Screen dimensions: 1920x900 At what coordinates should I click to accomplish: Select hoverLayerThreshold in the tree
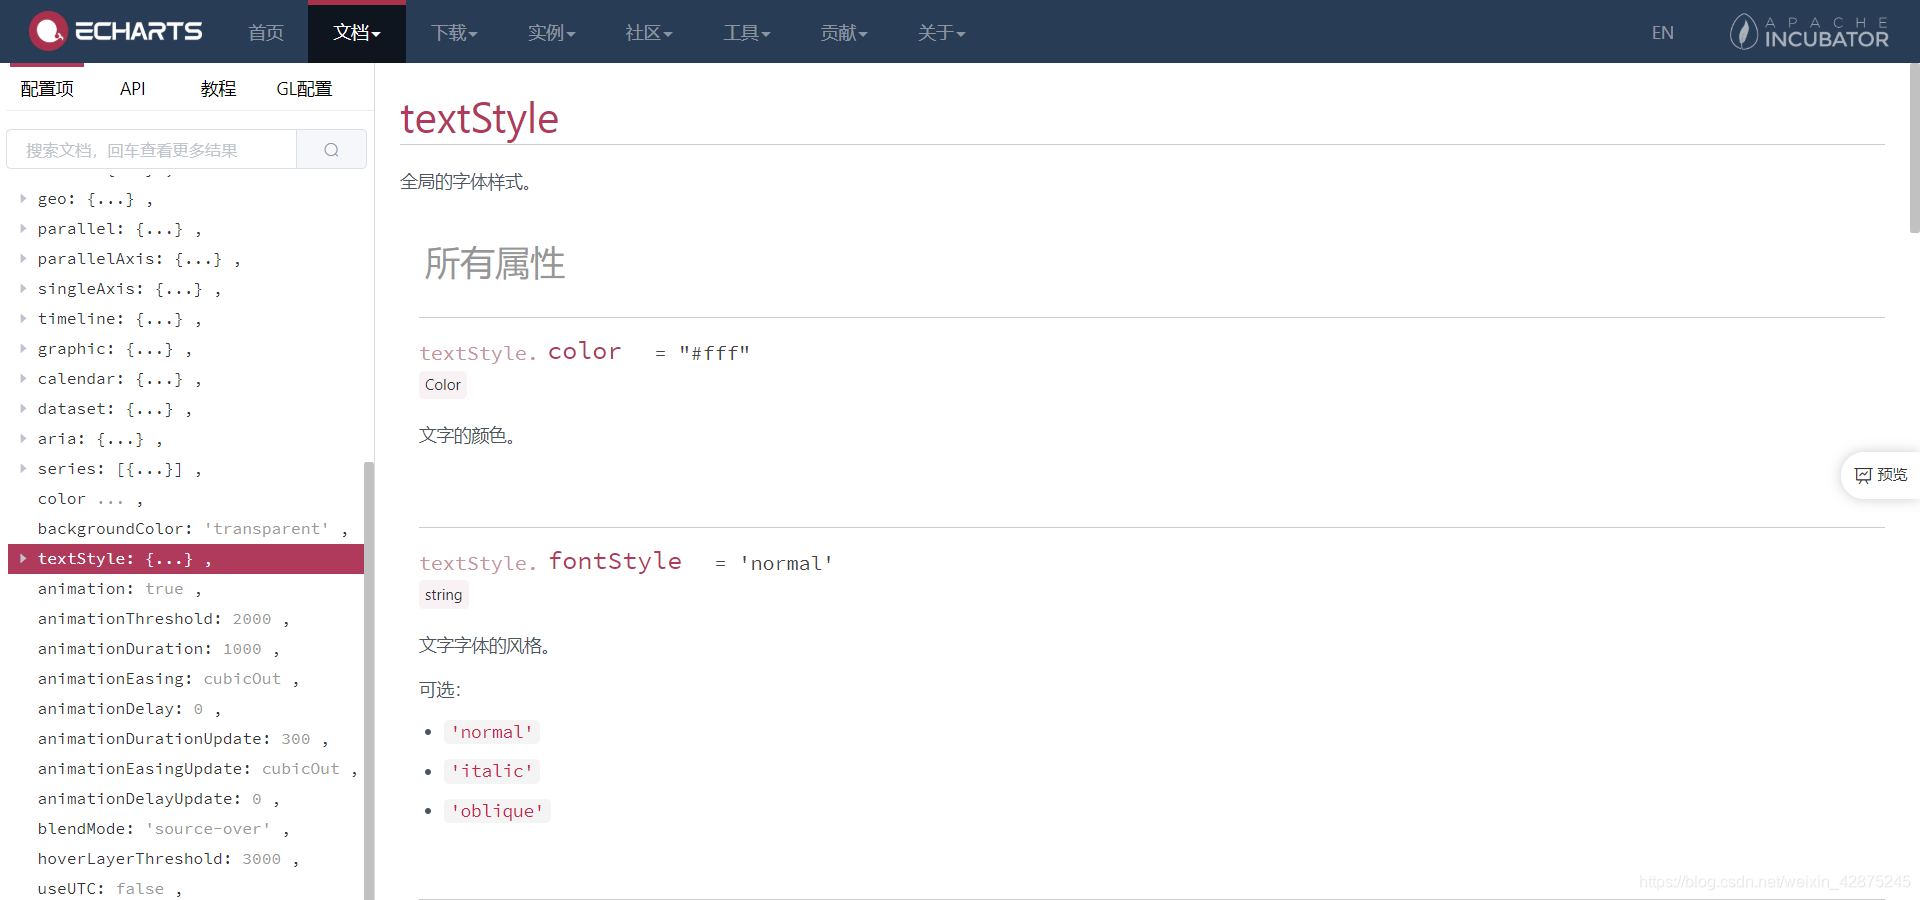(x=168, y=859)
